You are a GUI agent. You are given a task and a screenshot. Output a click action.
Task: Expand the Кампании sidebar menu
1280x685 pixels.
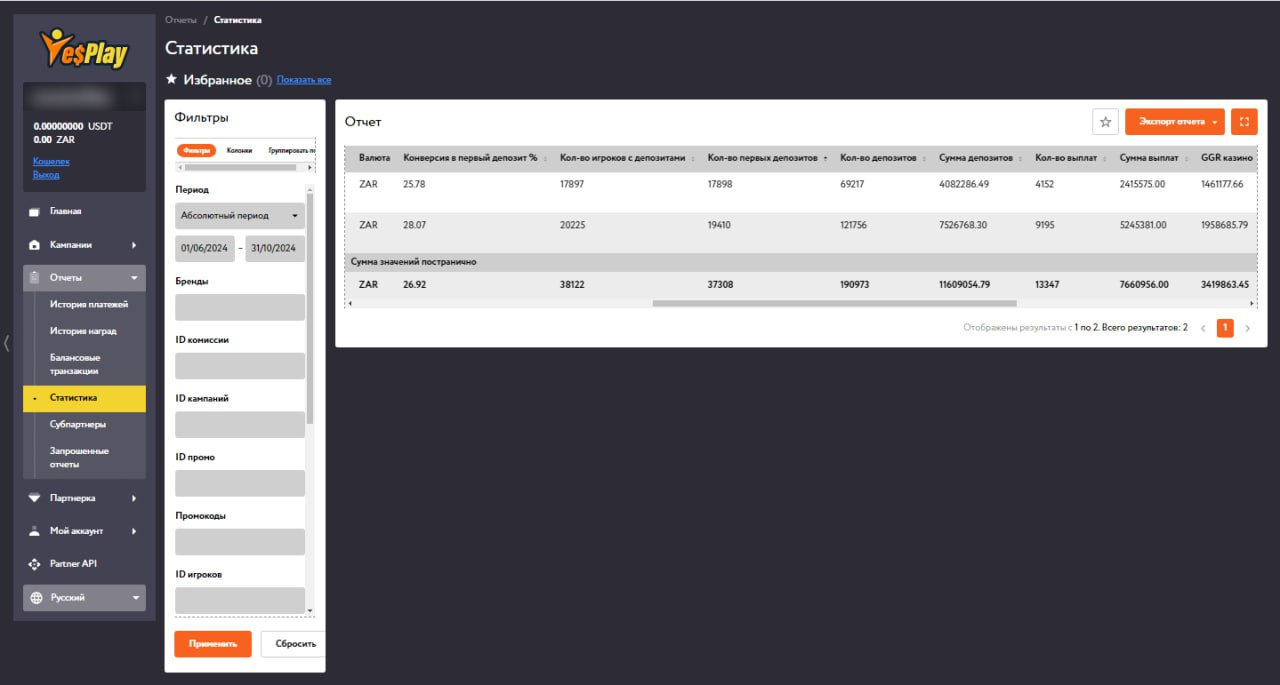click(84, 245)
